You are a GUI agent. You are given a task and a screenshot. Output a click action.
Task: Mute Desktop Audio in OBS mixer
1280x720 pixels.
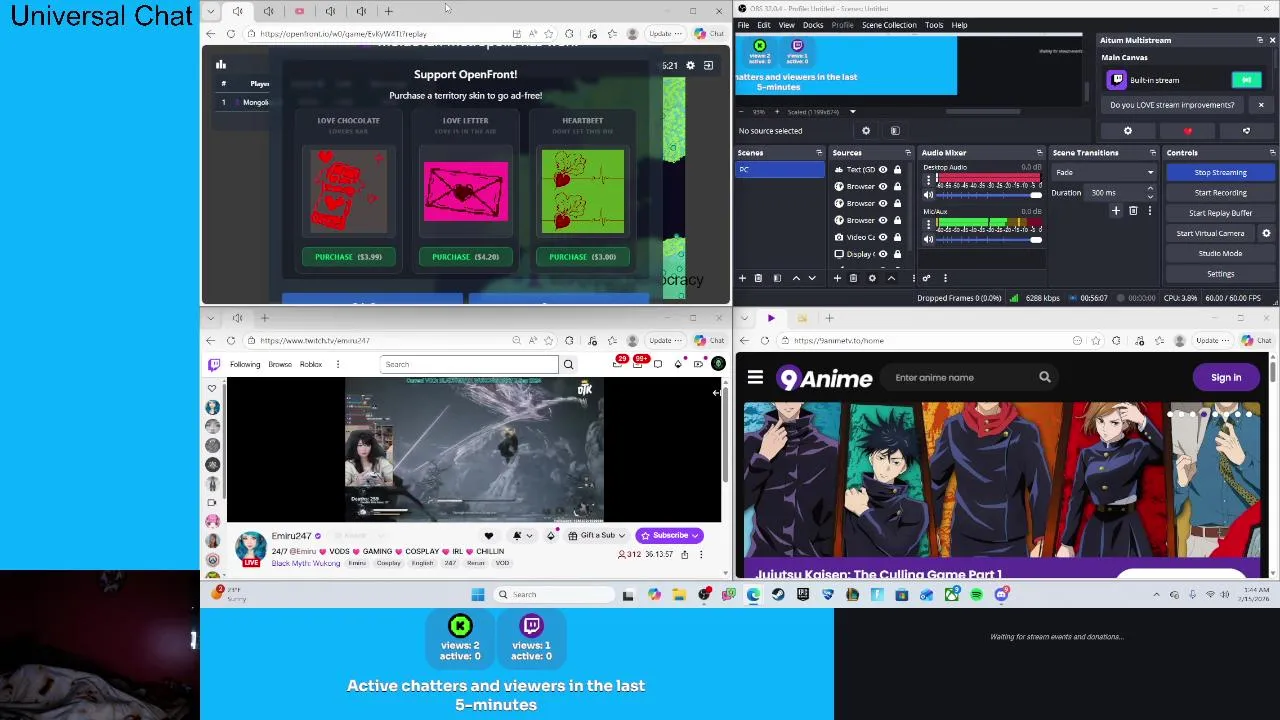[x=928, y=194]
